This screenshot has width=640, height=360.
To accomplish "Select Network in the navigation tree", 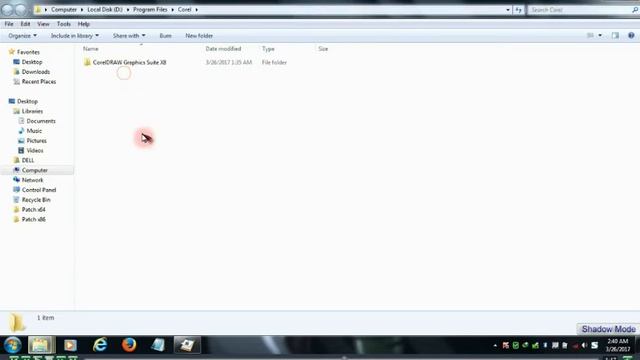I will point(32,180).
